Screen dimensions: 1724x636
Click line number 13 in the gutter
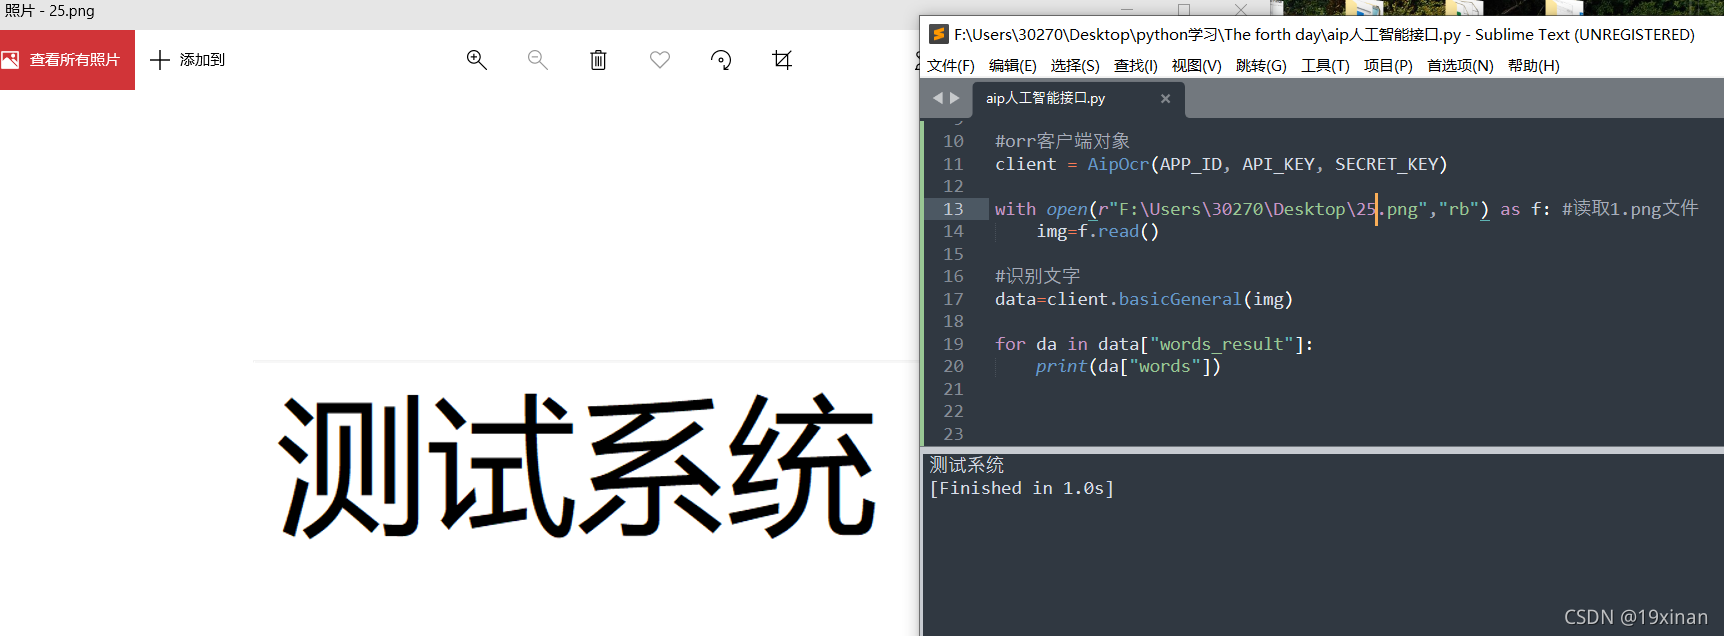click(x=953, y=209)
